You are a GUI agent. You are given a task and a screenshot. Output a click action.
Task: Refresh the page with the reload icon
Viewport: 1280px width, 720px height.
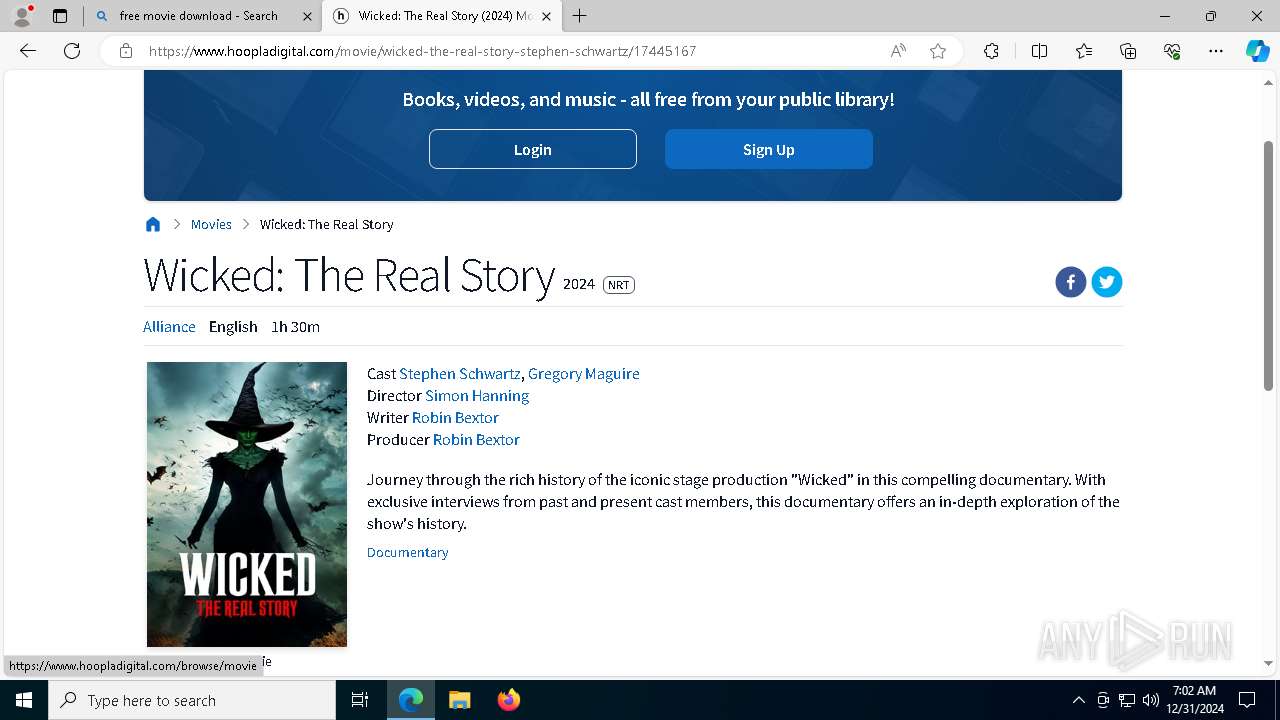72,51
